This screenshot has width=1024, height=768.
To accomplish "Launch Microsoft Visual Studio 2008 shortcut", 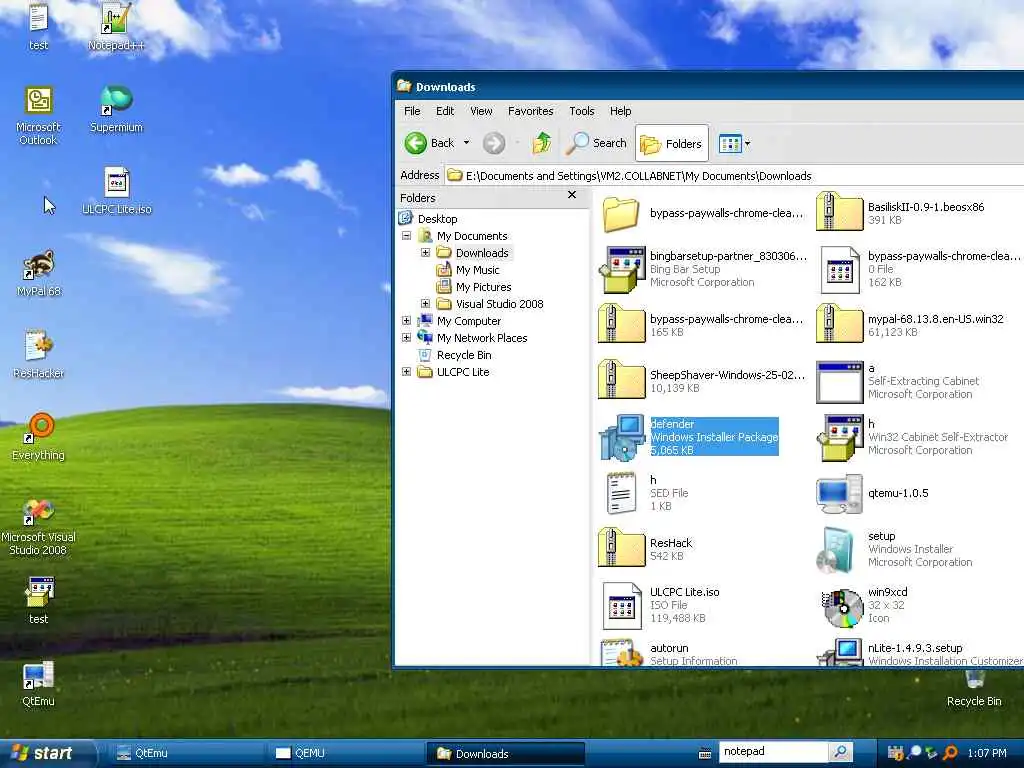I will pos(39,526).
